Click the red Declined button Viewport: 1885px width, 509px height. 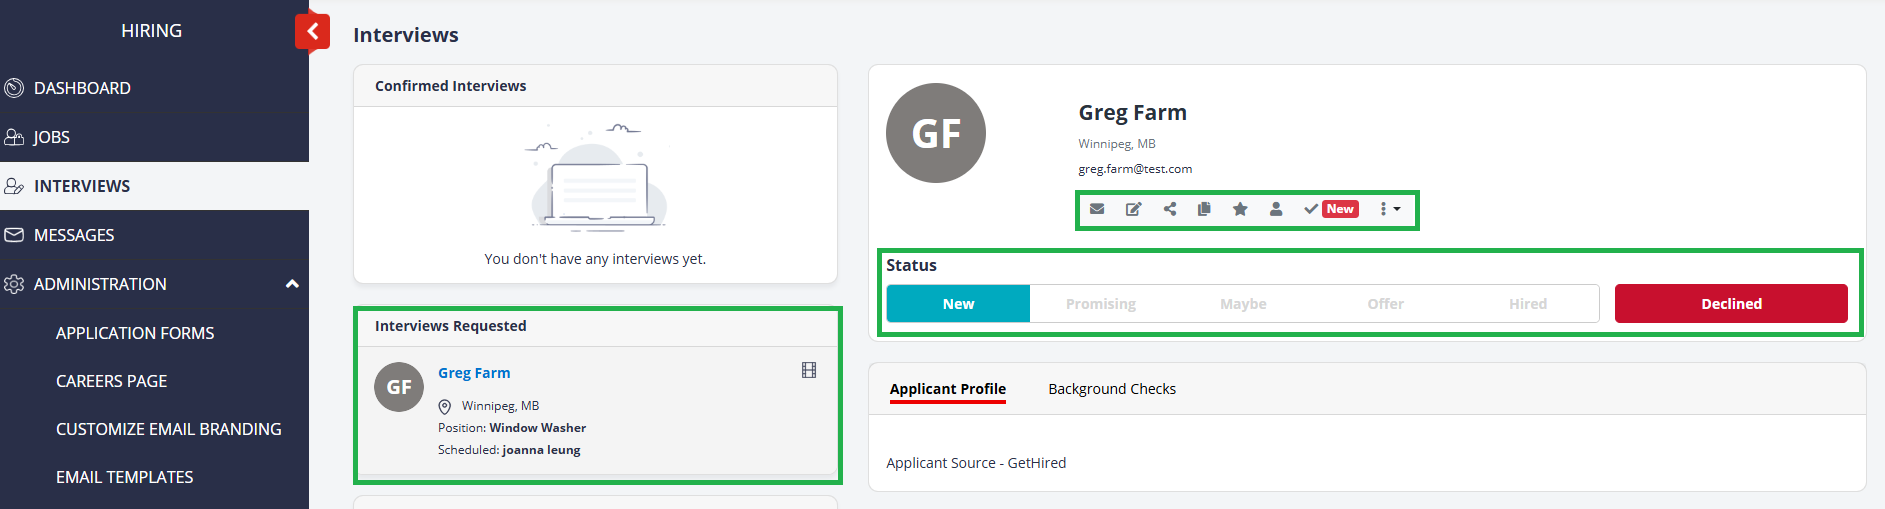click(x=1730, y=304)
